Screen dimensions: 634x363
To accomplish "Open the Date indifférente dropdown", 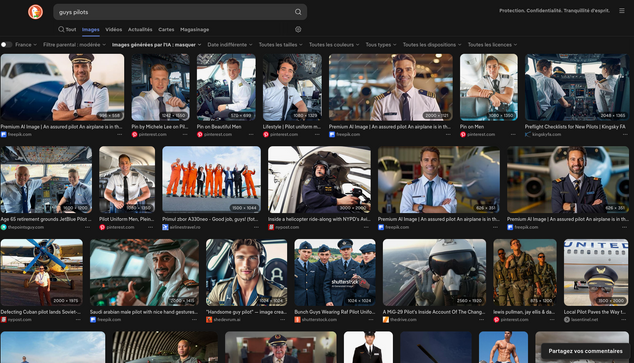I will [230, 45].
